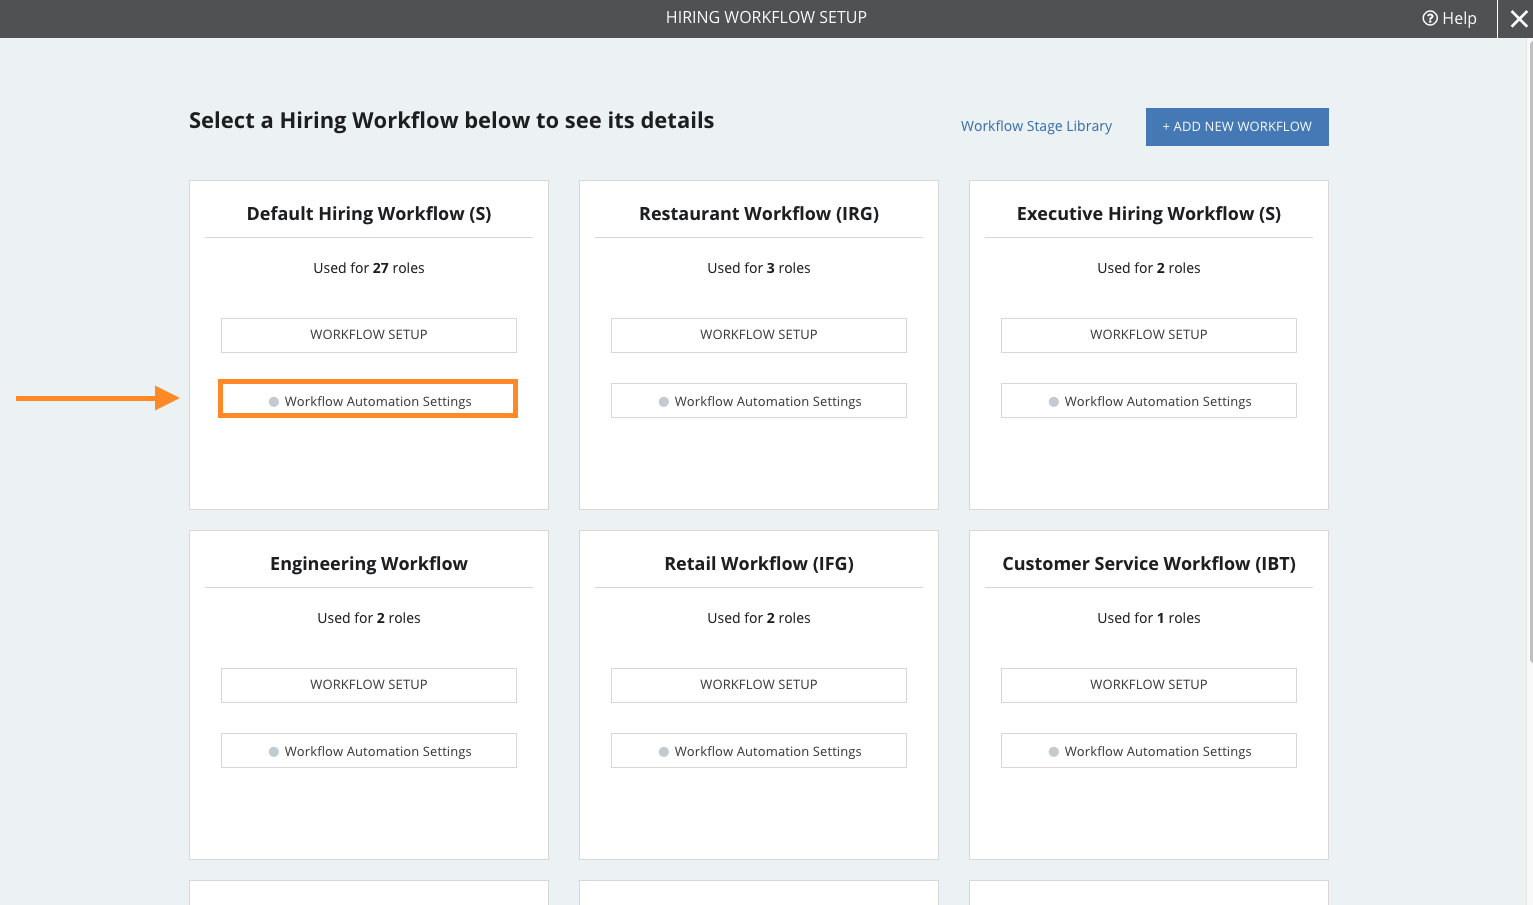Select the Engineering Workflow title
The image size is (1533, 905).
pyautogui.click(x=369, y=564)
